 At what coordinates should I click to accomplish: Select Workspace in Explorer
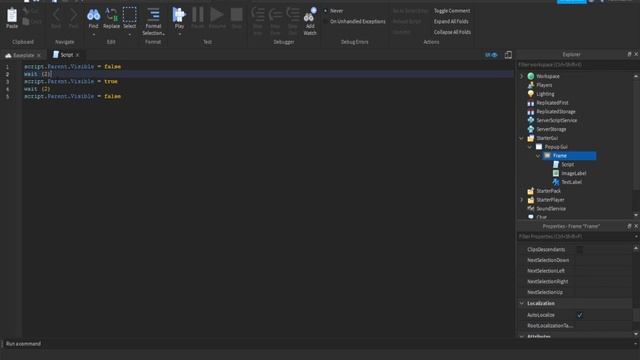(x=548, y=76)
